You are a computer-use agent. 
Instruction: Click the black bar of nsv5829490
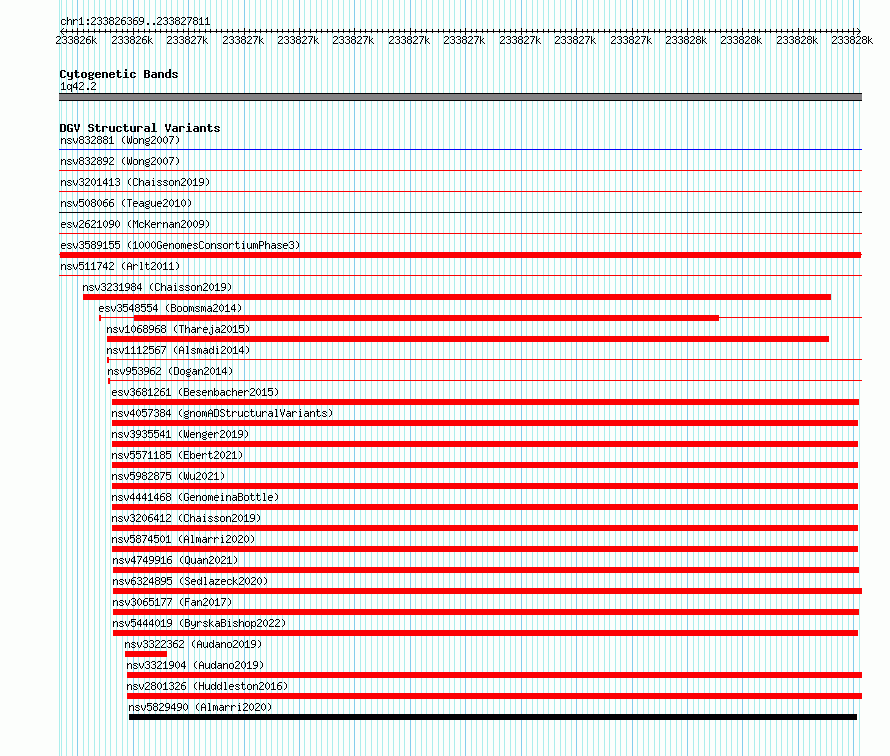click(493, 717)
